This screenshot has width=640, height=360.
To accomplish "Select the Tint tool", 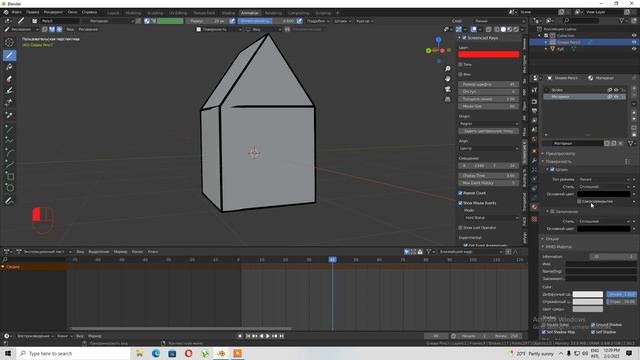I will 9,91.
